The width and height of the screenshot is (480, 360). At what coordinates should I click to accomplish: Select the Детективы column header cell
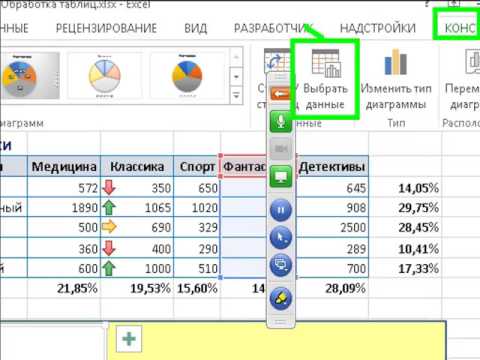[x=332, y=166]
